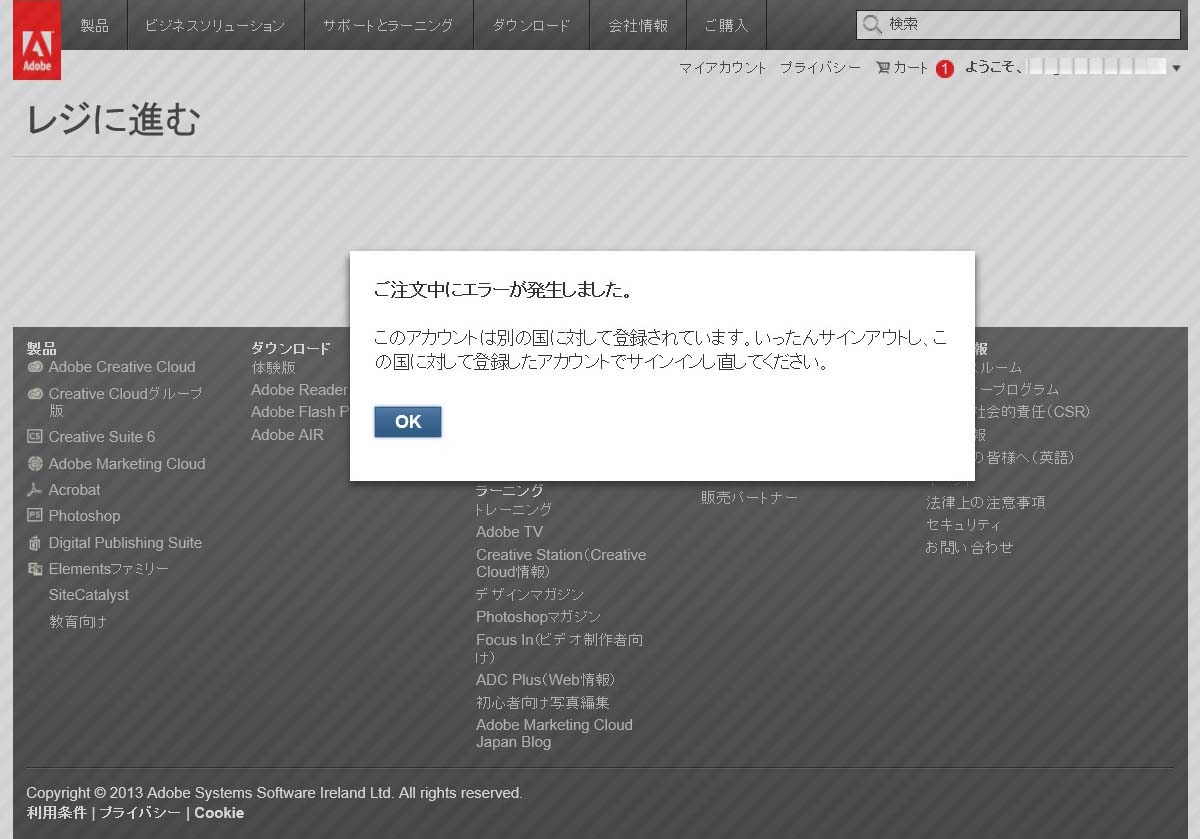Open the top プライバシー link

[820, 68]
